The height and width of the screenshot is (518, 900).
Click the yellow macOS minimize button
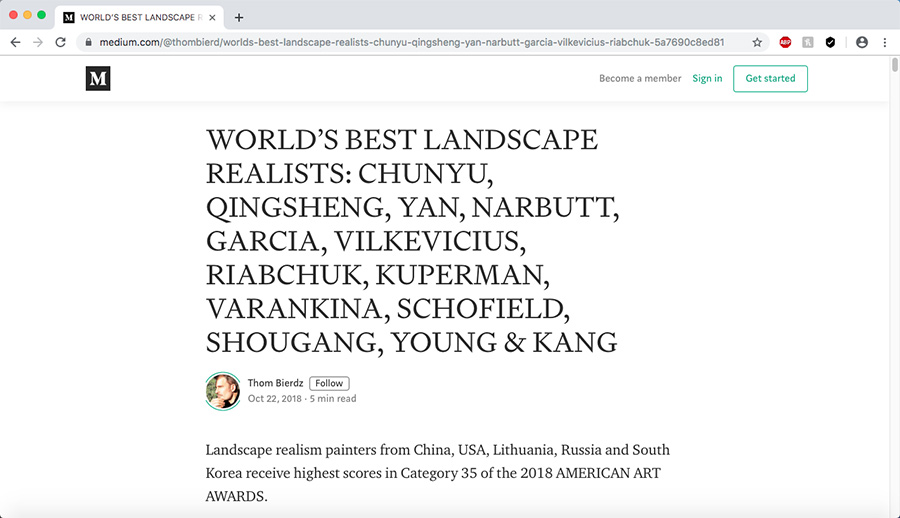click(x=27, y=15)
